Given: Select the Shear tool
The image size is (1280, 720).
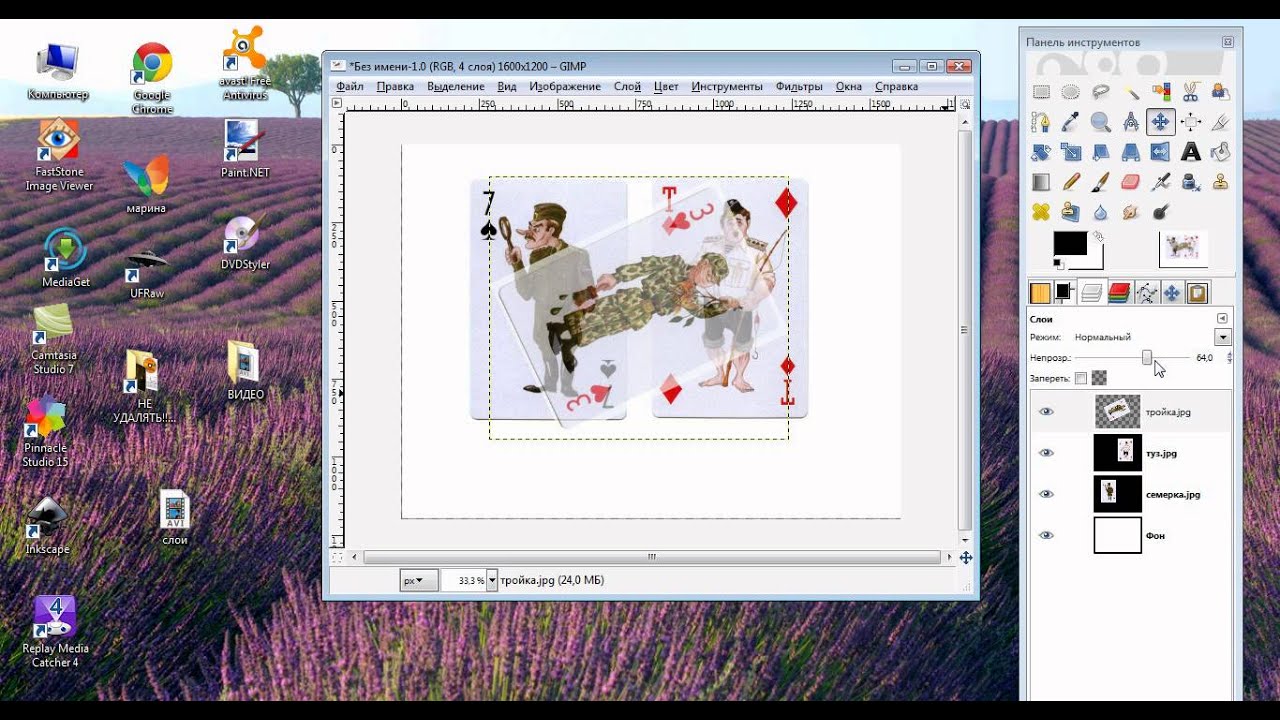Looking at the screenshot, I should (x=1101, y=152).
